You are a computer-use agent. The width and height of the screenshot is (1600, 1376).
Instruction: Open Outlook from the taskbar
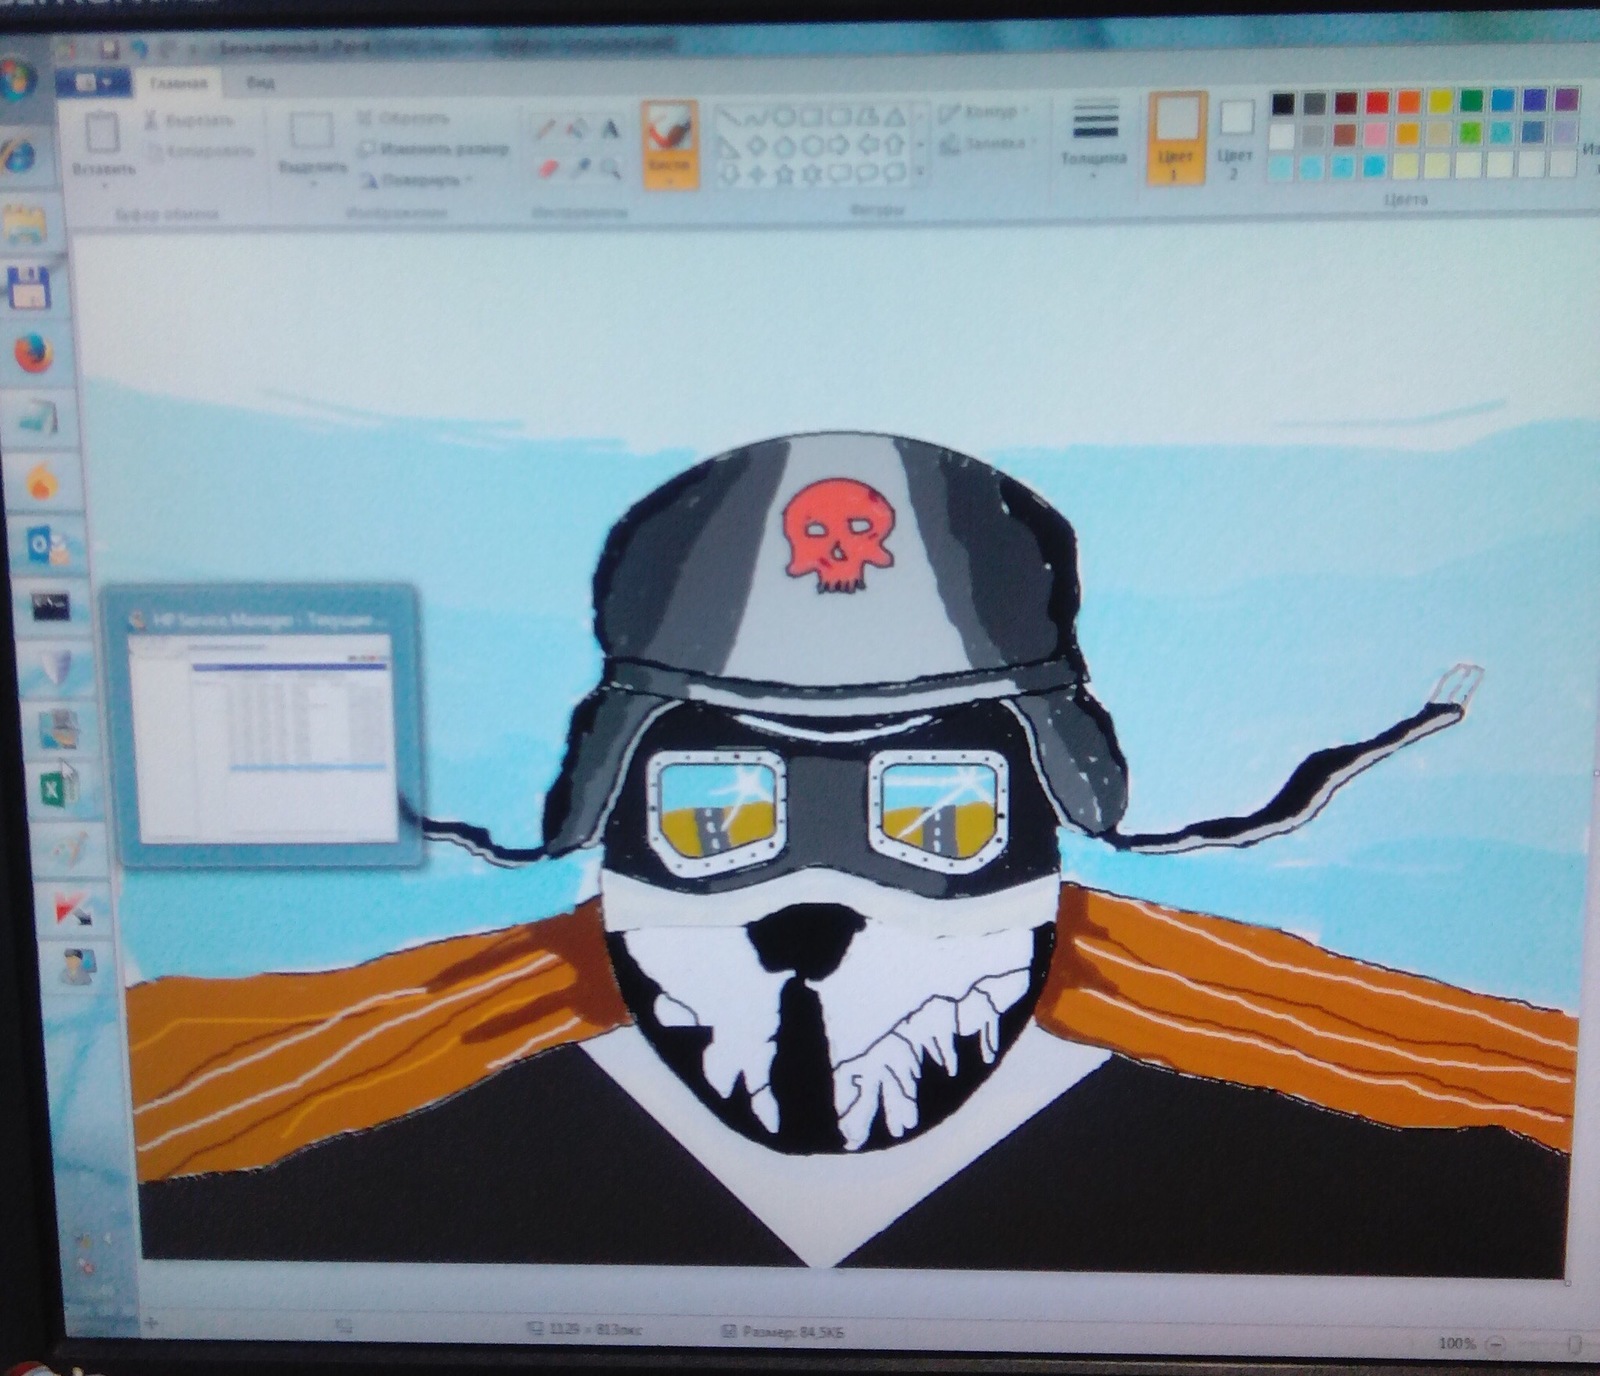tap(46, 546)
